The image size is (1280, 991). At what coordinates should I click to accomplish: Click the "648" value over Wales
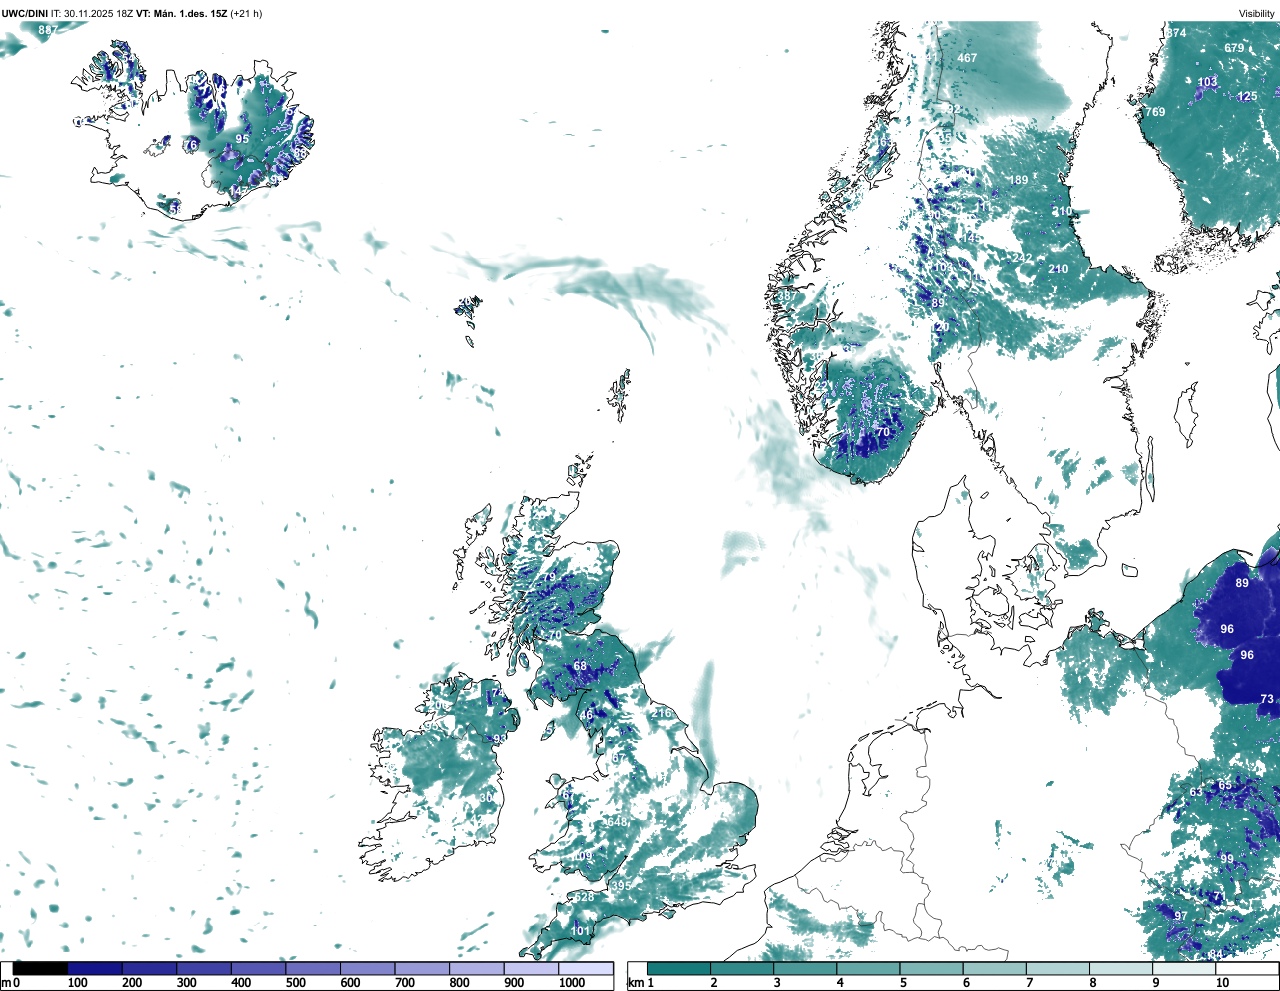point(617,822)
